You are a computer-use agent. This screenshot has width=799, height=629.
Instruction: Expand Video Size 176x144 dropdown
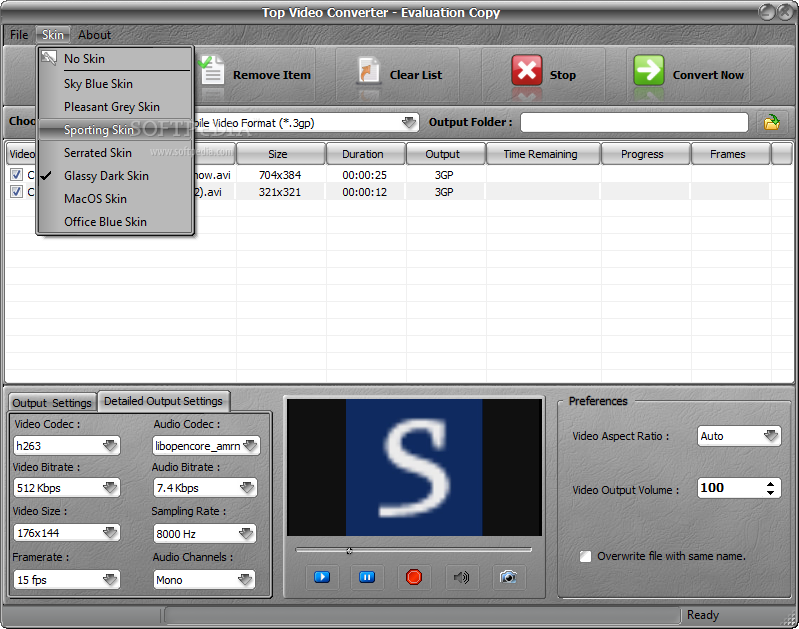click(x=110, y=533)
